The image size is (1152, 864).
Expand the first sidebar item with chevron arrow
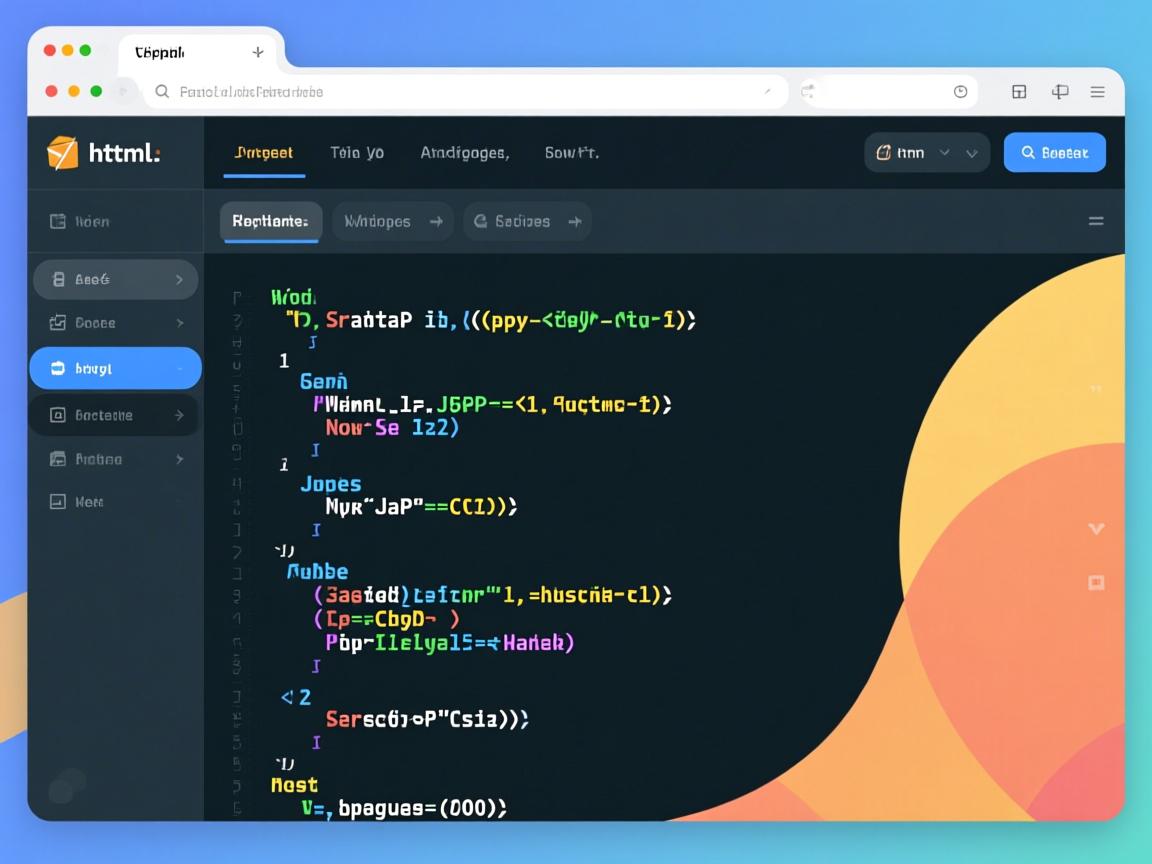179,280
